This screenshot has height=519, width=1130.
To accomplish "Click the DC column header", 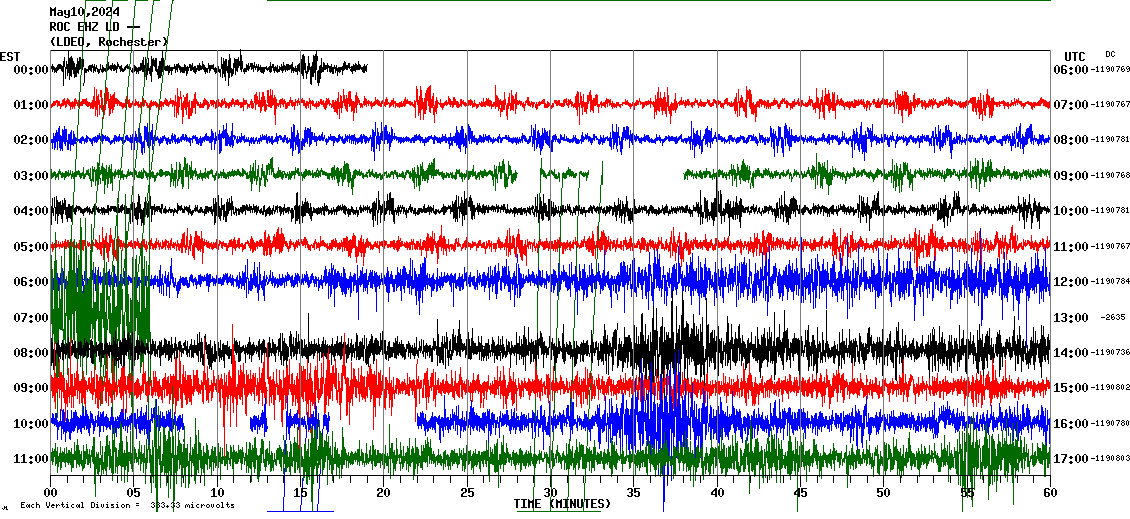I will pyautogui.click(x=1110, y=54).
